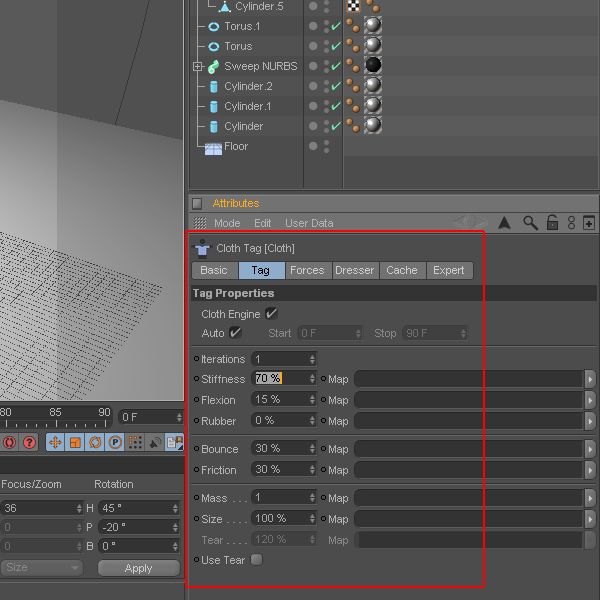Click the current frame '0 F' field
The width and height of the screenshot is (600, 600).
point(151,417)
